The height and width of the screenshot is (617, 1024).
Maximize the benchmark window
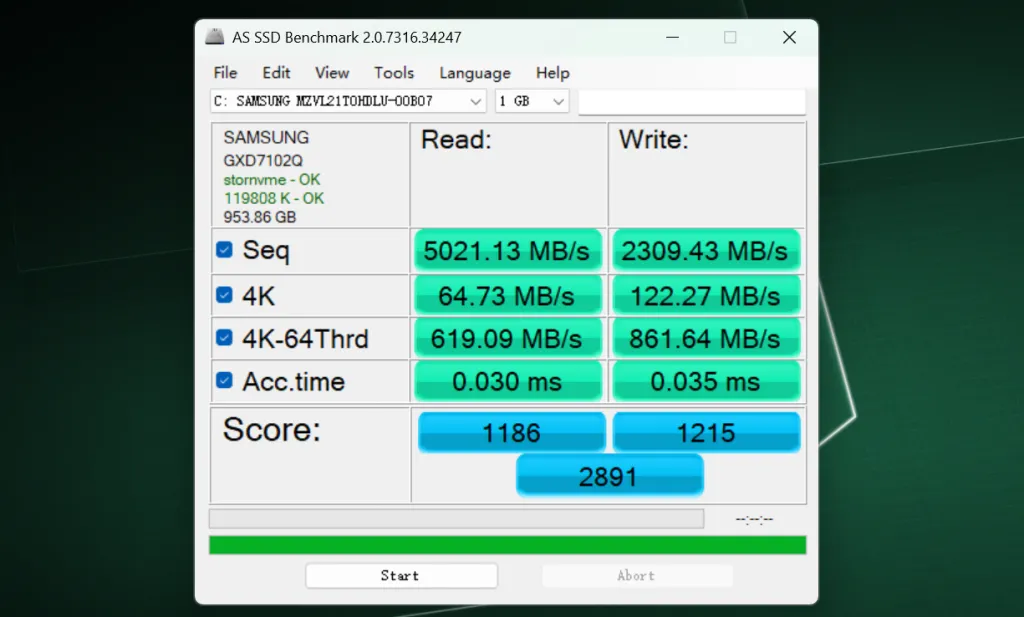(730, 38)
